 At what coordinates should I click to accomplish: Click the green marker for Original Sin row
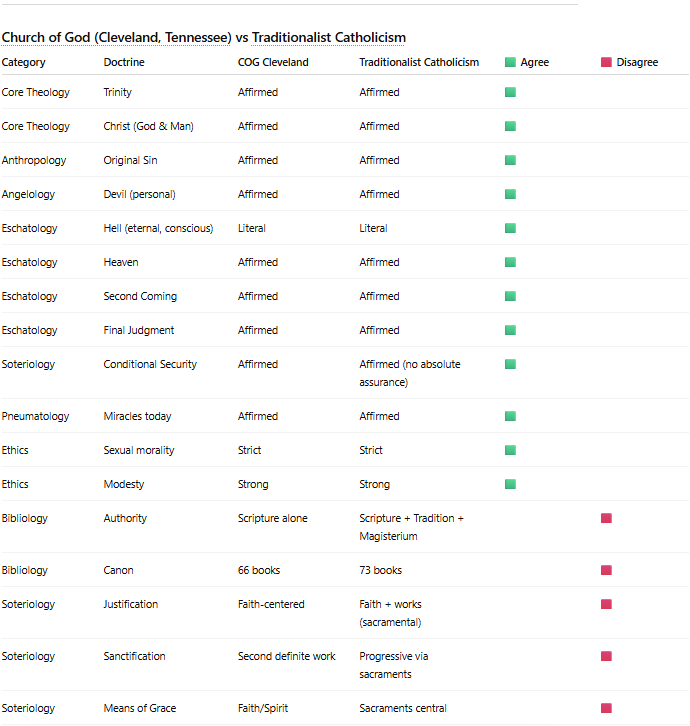click(x=510, y=160)
